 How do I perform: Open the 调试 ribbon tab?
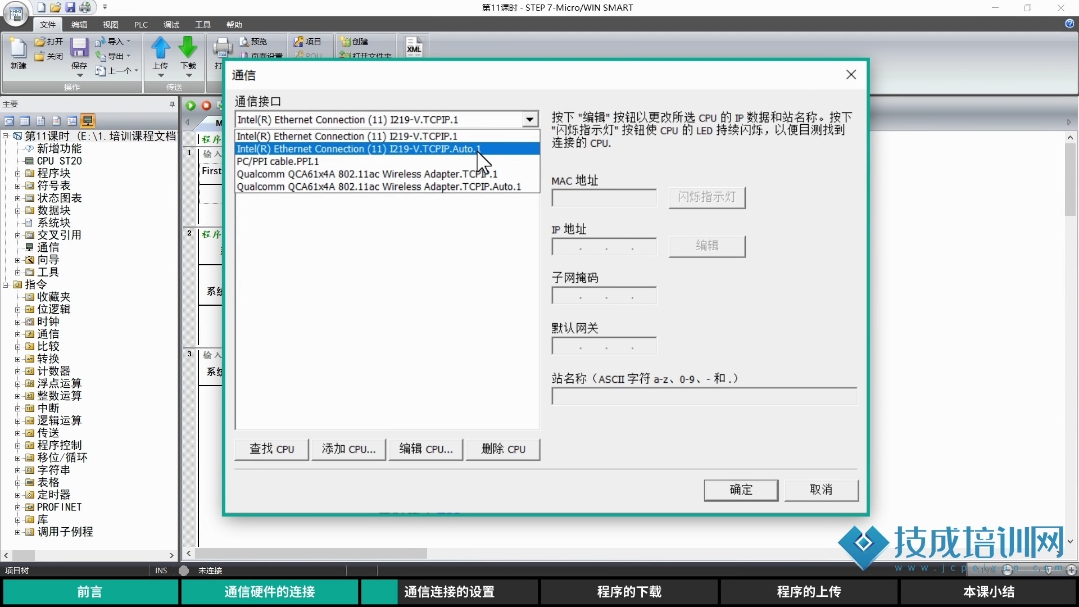coord(171,25)
